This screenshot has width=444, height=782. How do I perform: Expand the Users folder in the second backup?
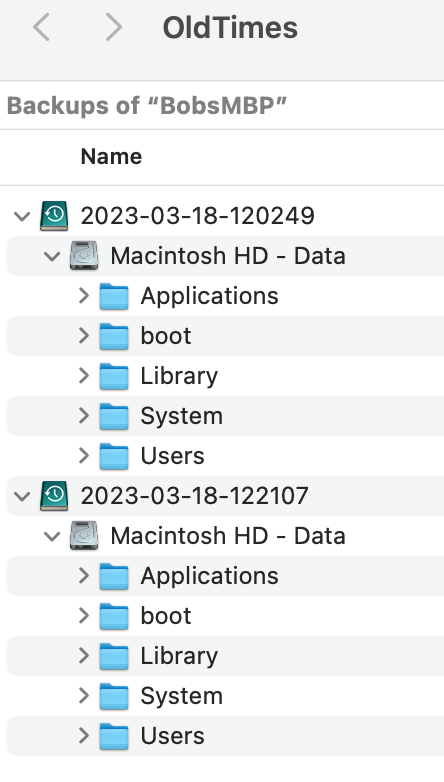point(84,735)
